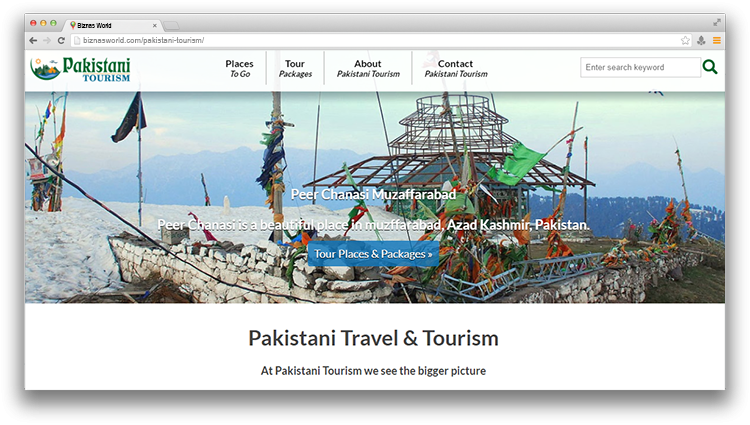
Task: Close the Biznas World tab
Action: coord(155,24)
